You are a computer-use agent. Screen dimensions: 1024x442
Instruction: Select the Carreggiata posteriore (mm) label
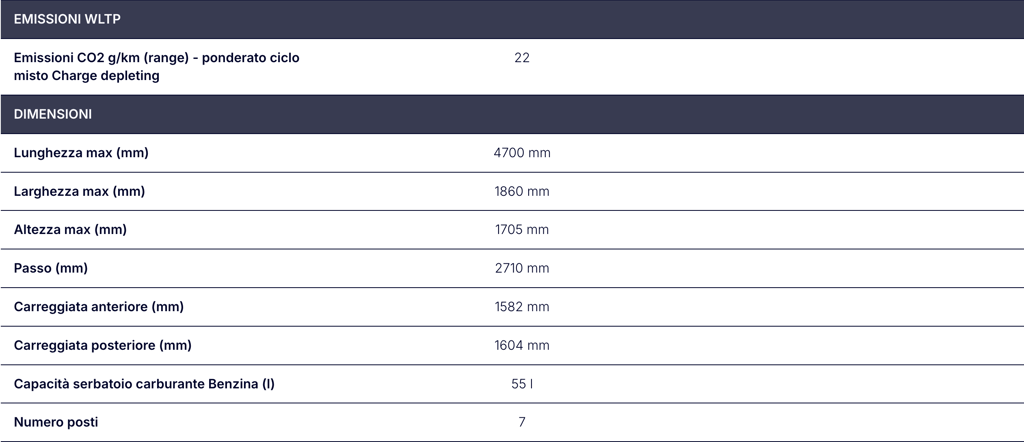103,345
